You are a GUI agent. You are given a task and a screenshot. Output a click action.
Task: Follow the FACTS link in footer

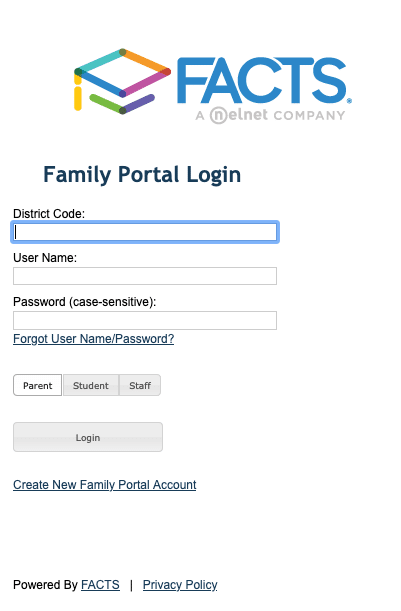(x=100, y=585)
